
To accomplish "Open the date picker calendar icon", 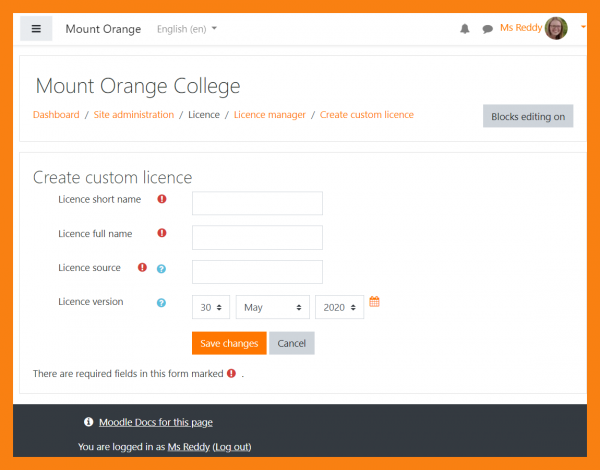I will click(375, 302).
